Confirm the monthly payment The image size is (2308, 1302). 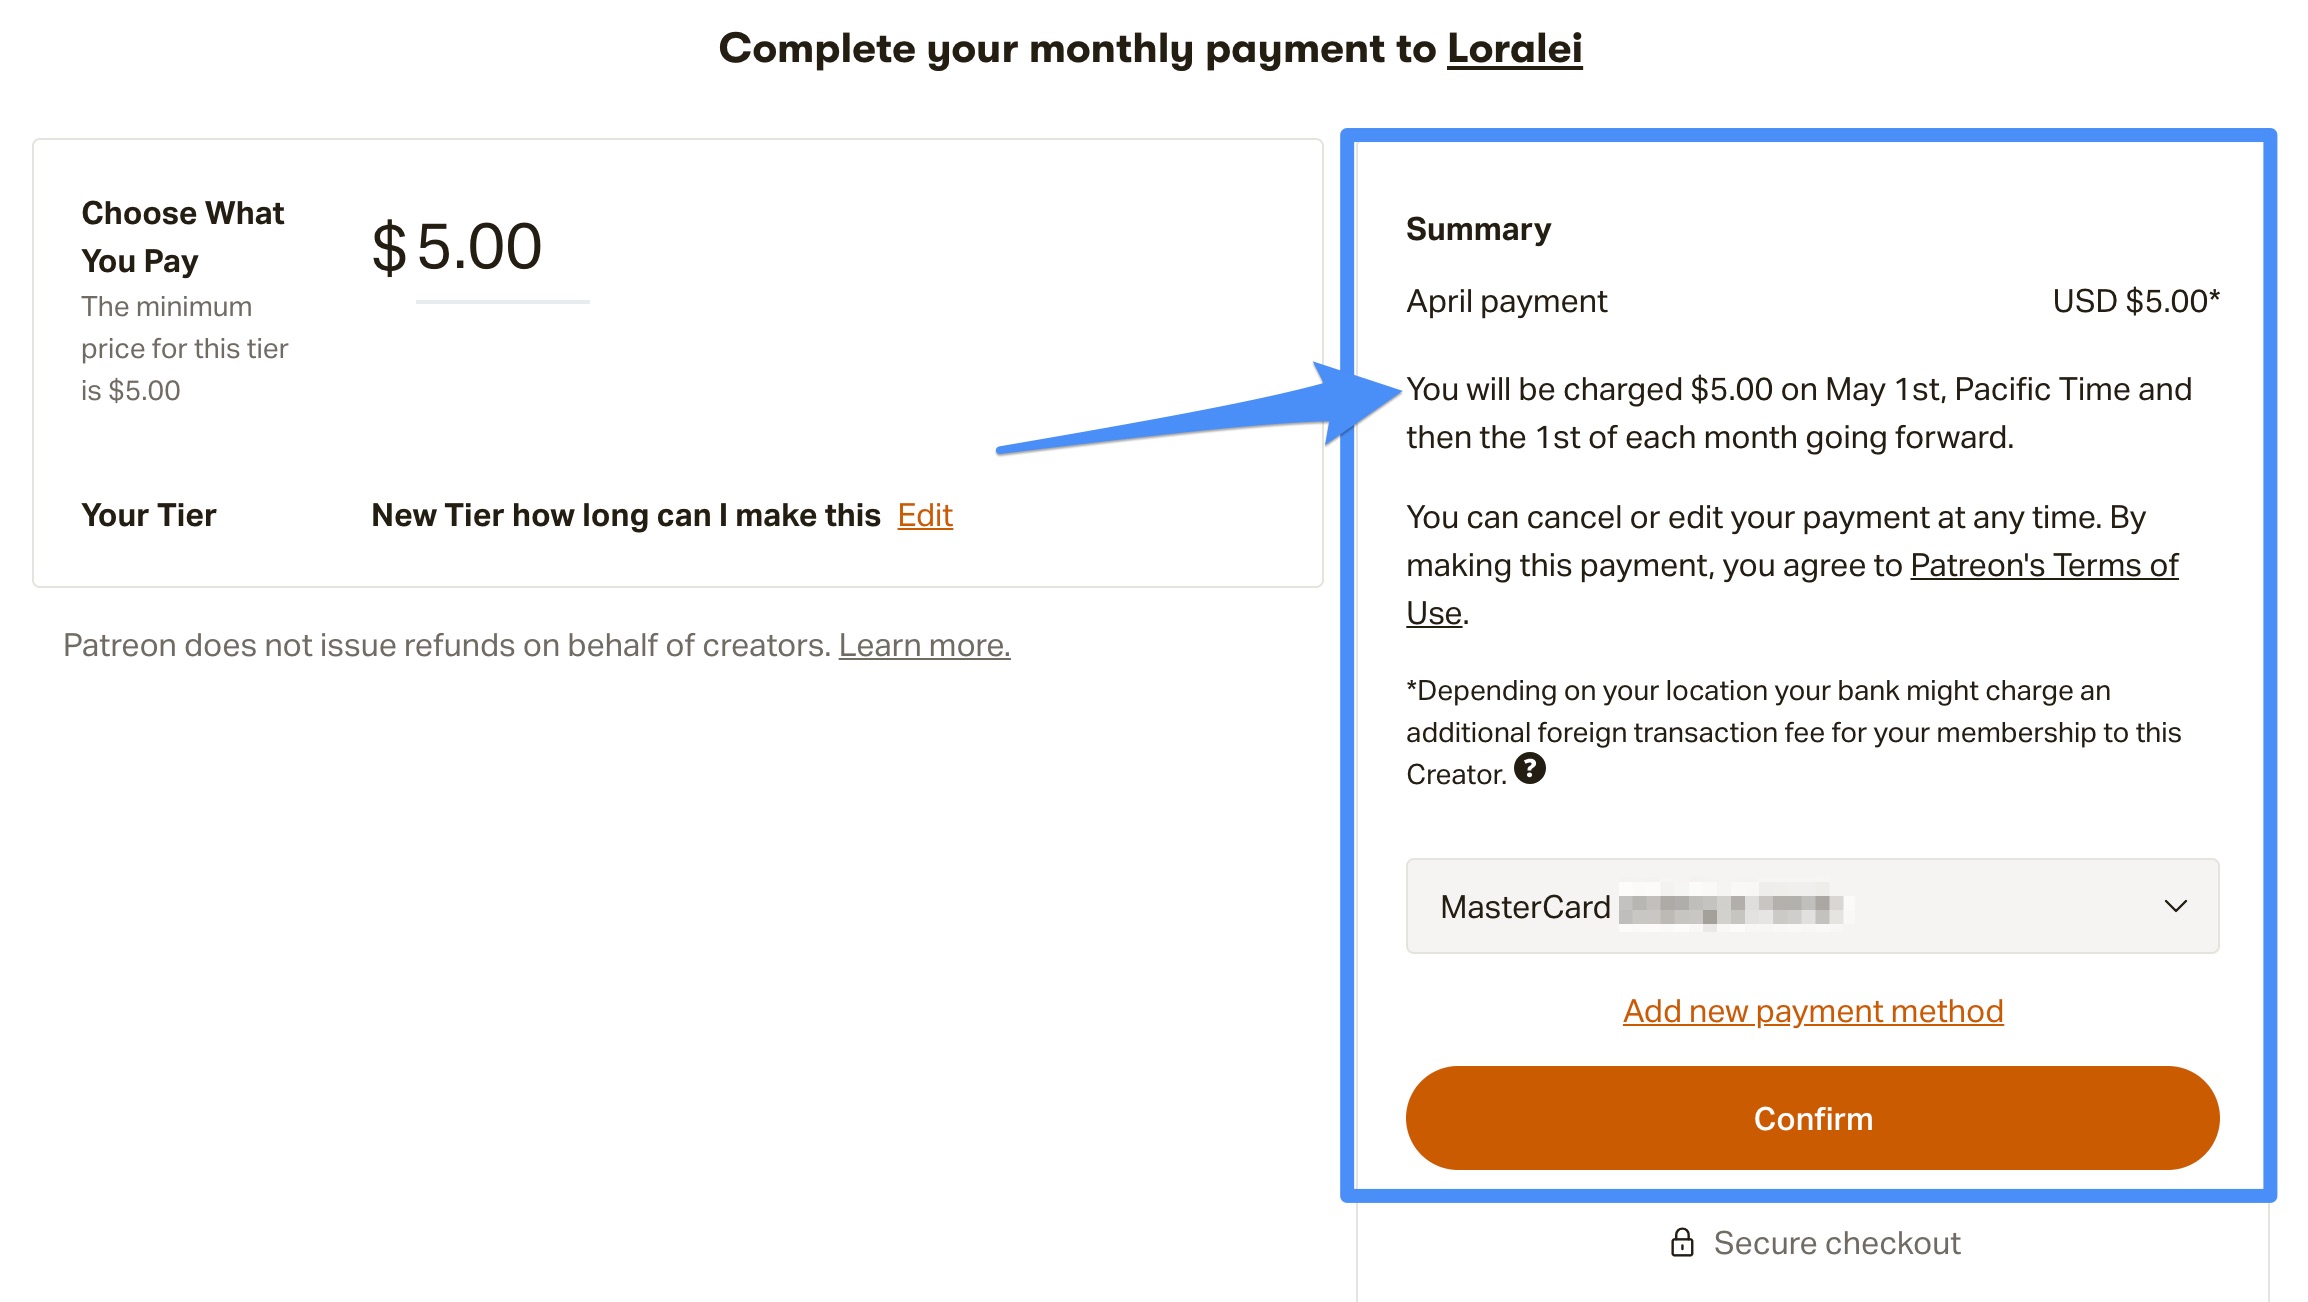1812,1118
